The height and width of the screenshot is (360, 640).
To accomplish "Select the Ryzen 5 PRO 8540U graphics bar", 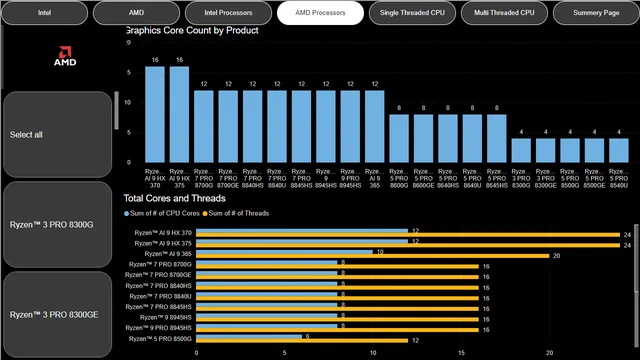I will [x=619, y=151].
